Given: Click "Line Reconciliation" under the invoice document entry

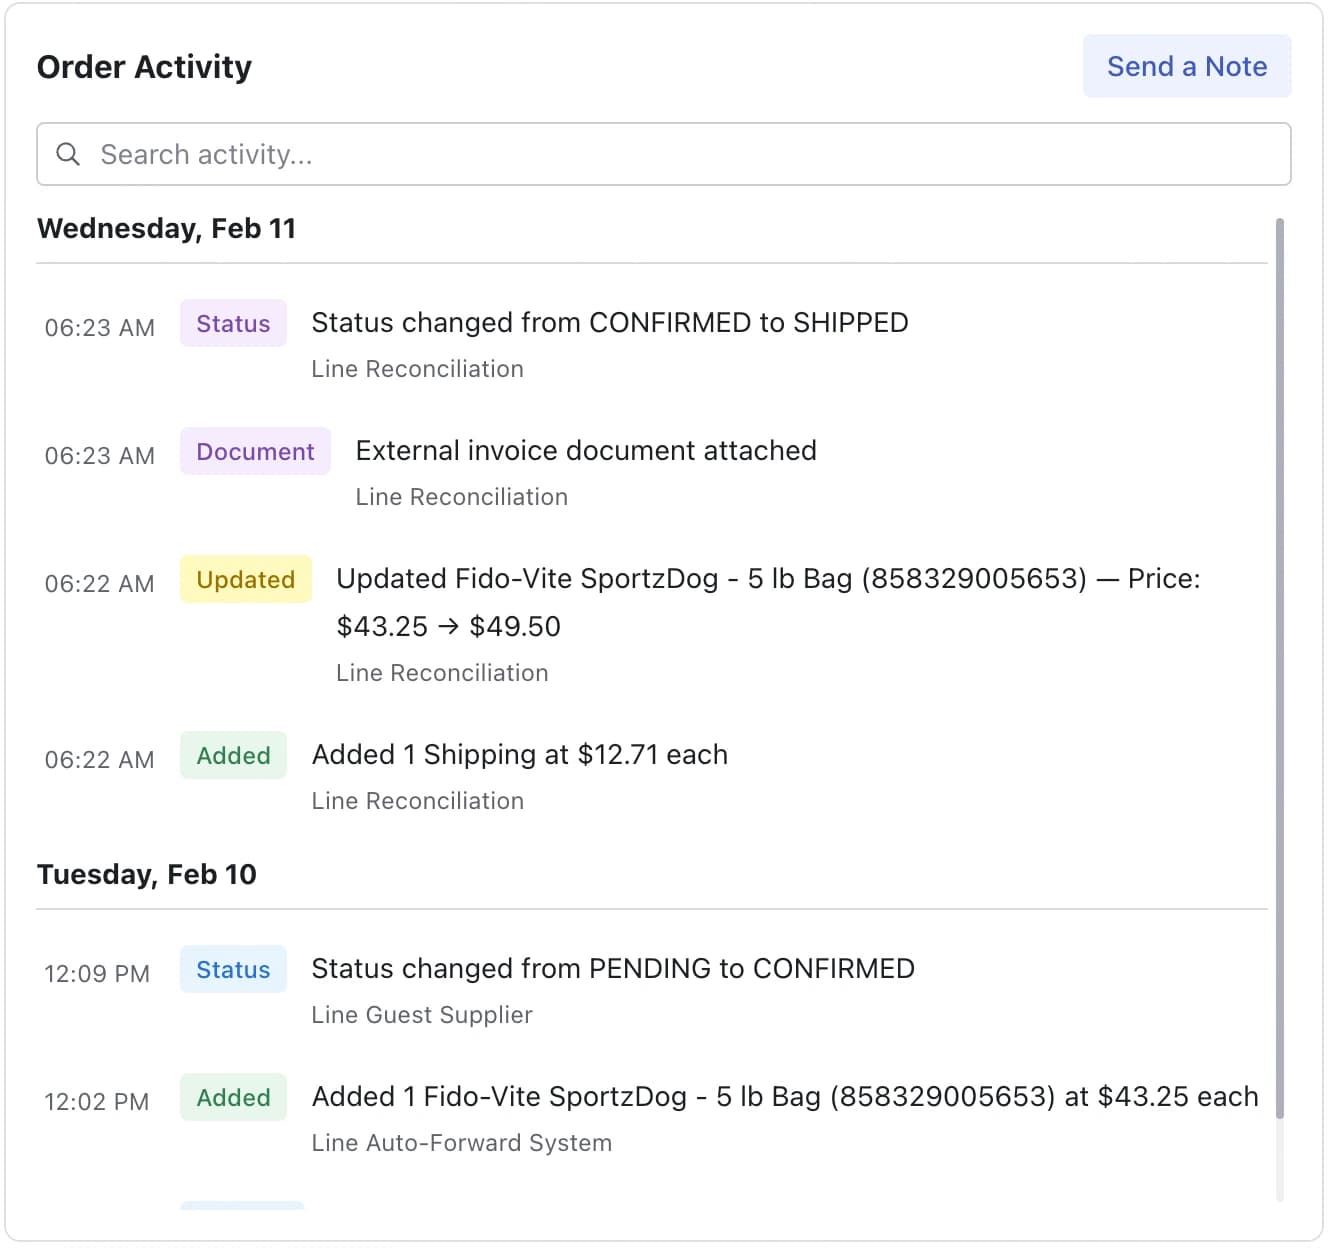Looking at the screenshot, I should point(462,497).
